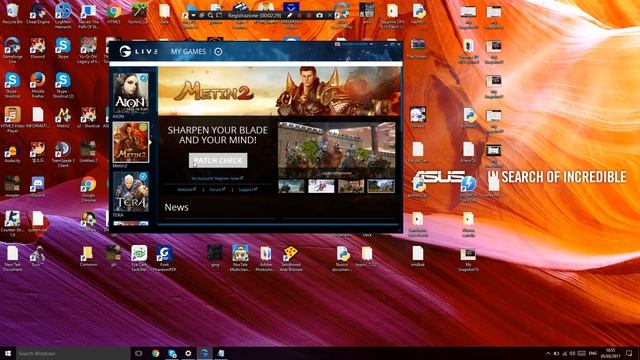Select the Common folder on the desktop

88,256
